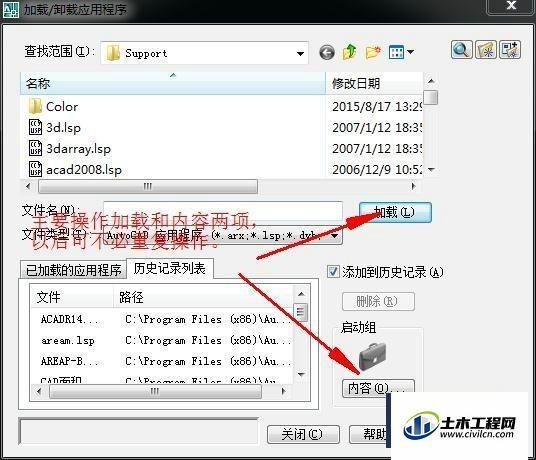
Task: Click the Color folder icon
Action: [x=35, y=106]
